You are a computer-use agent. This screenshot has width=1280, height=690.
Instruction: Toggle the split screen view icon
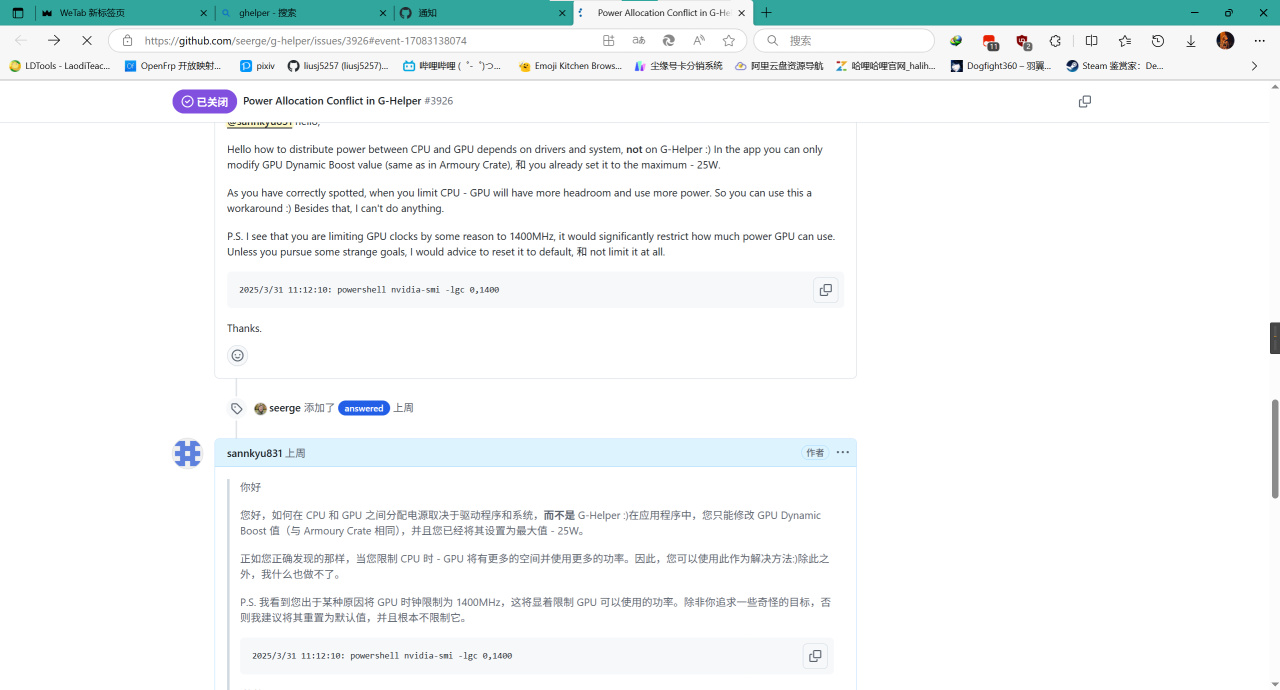(x=1092, y=41)
